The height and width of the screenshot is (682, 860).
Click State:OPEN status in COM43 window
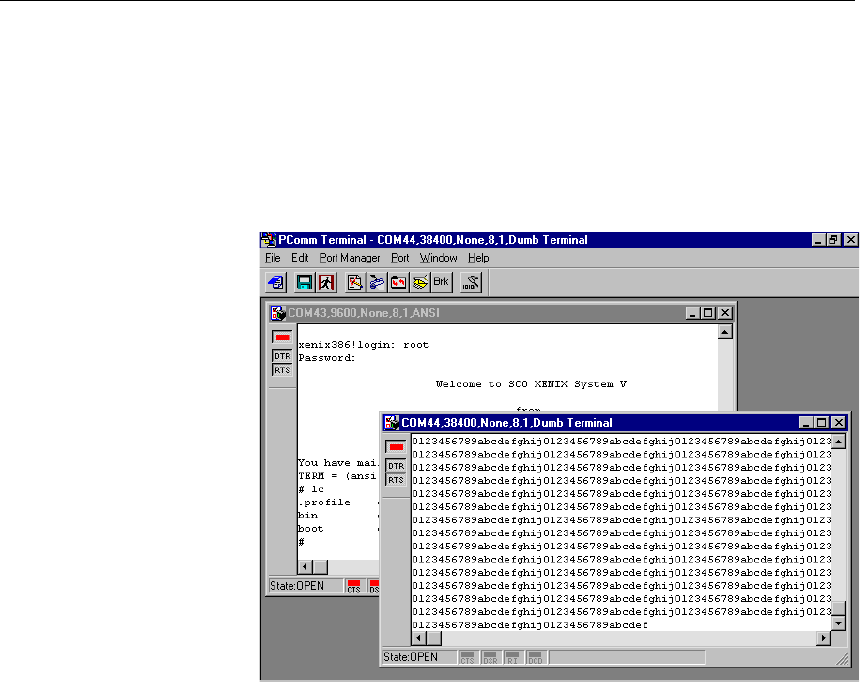tap(304, 586)
